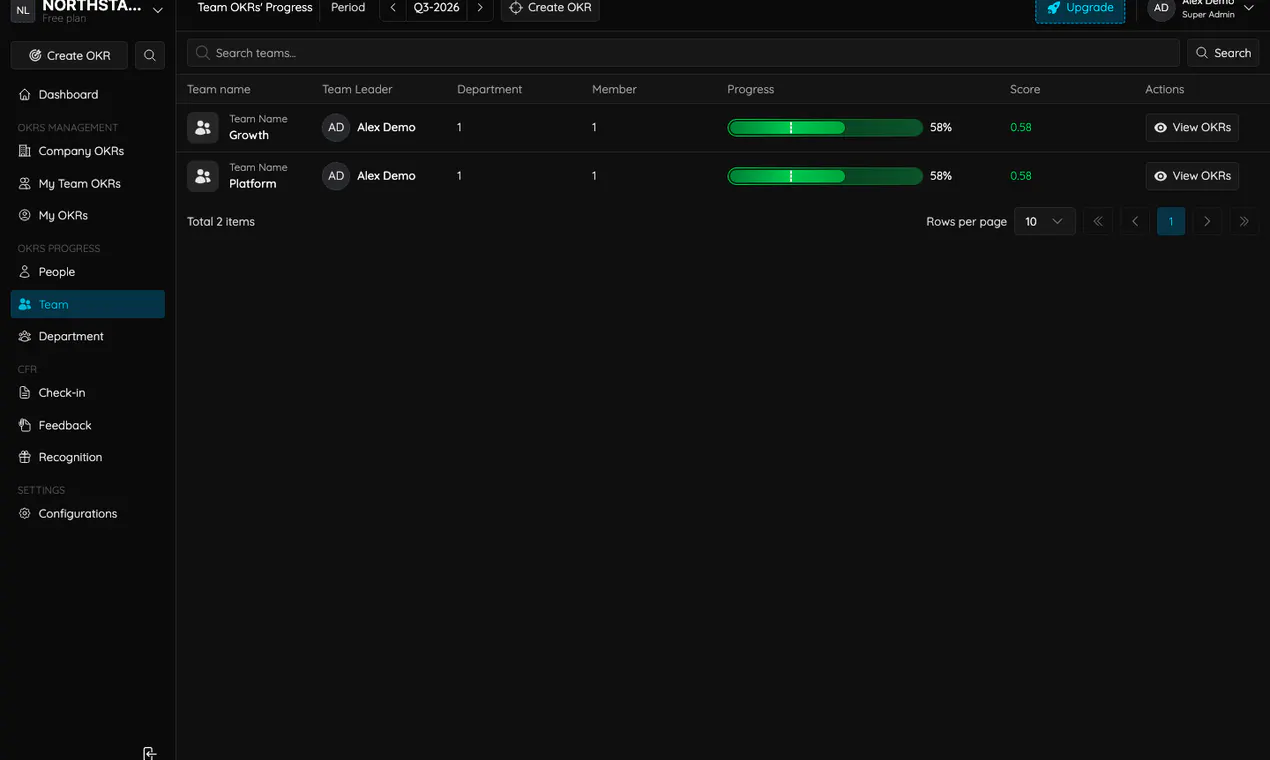The width and height of the screenshot is (1270, 760).
Task: Select page 1 in the pagination
Action: (1171, 221)
